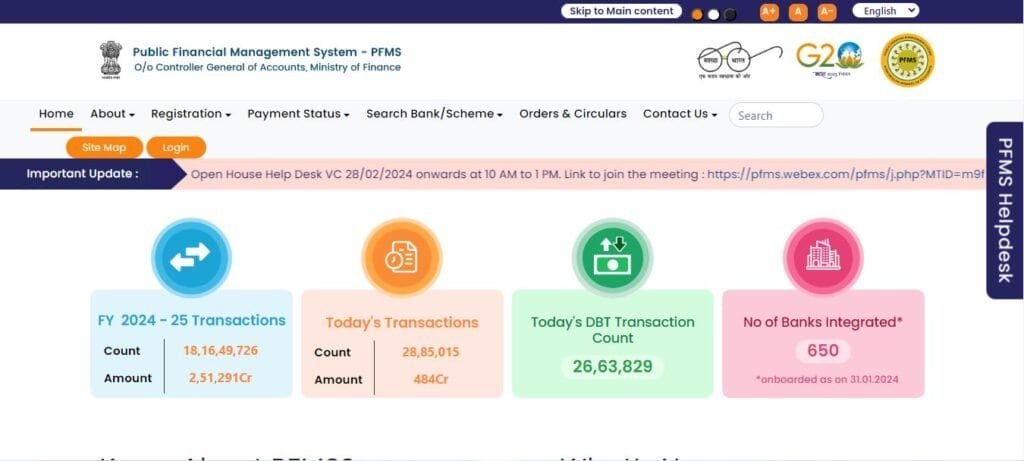Click the O/o Controller General of Accounts subtitle
This screenshot has width=1024, height=461.
(x=268, y=67)
